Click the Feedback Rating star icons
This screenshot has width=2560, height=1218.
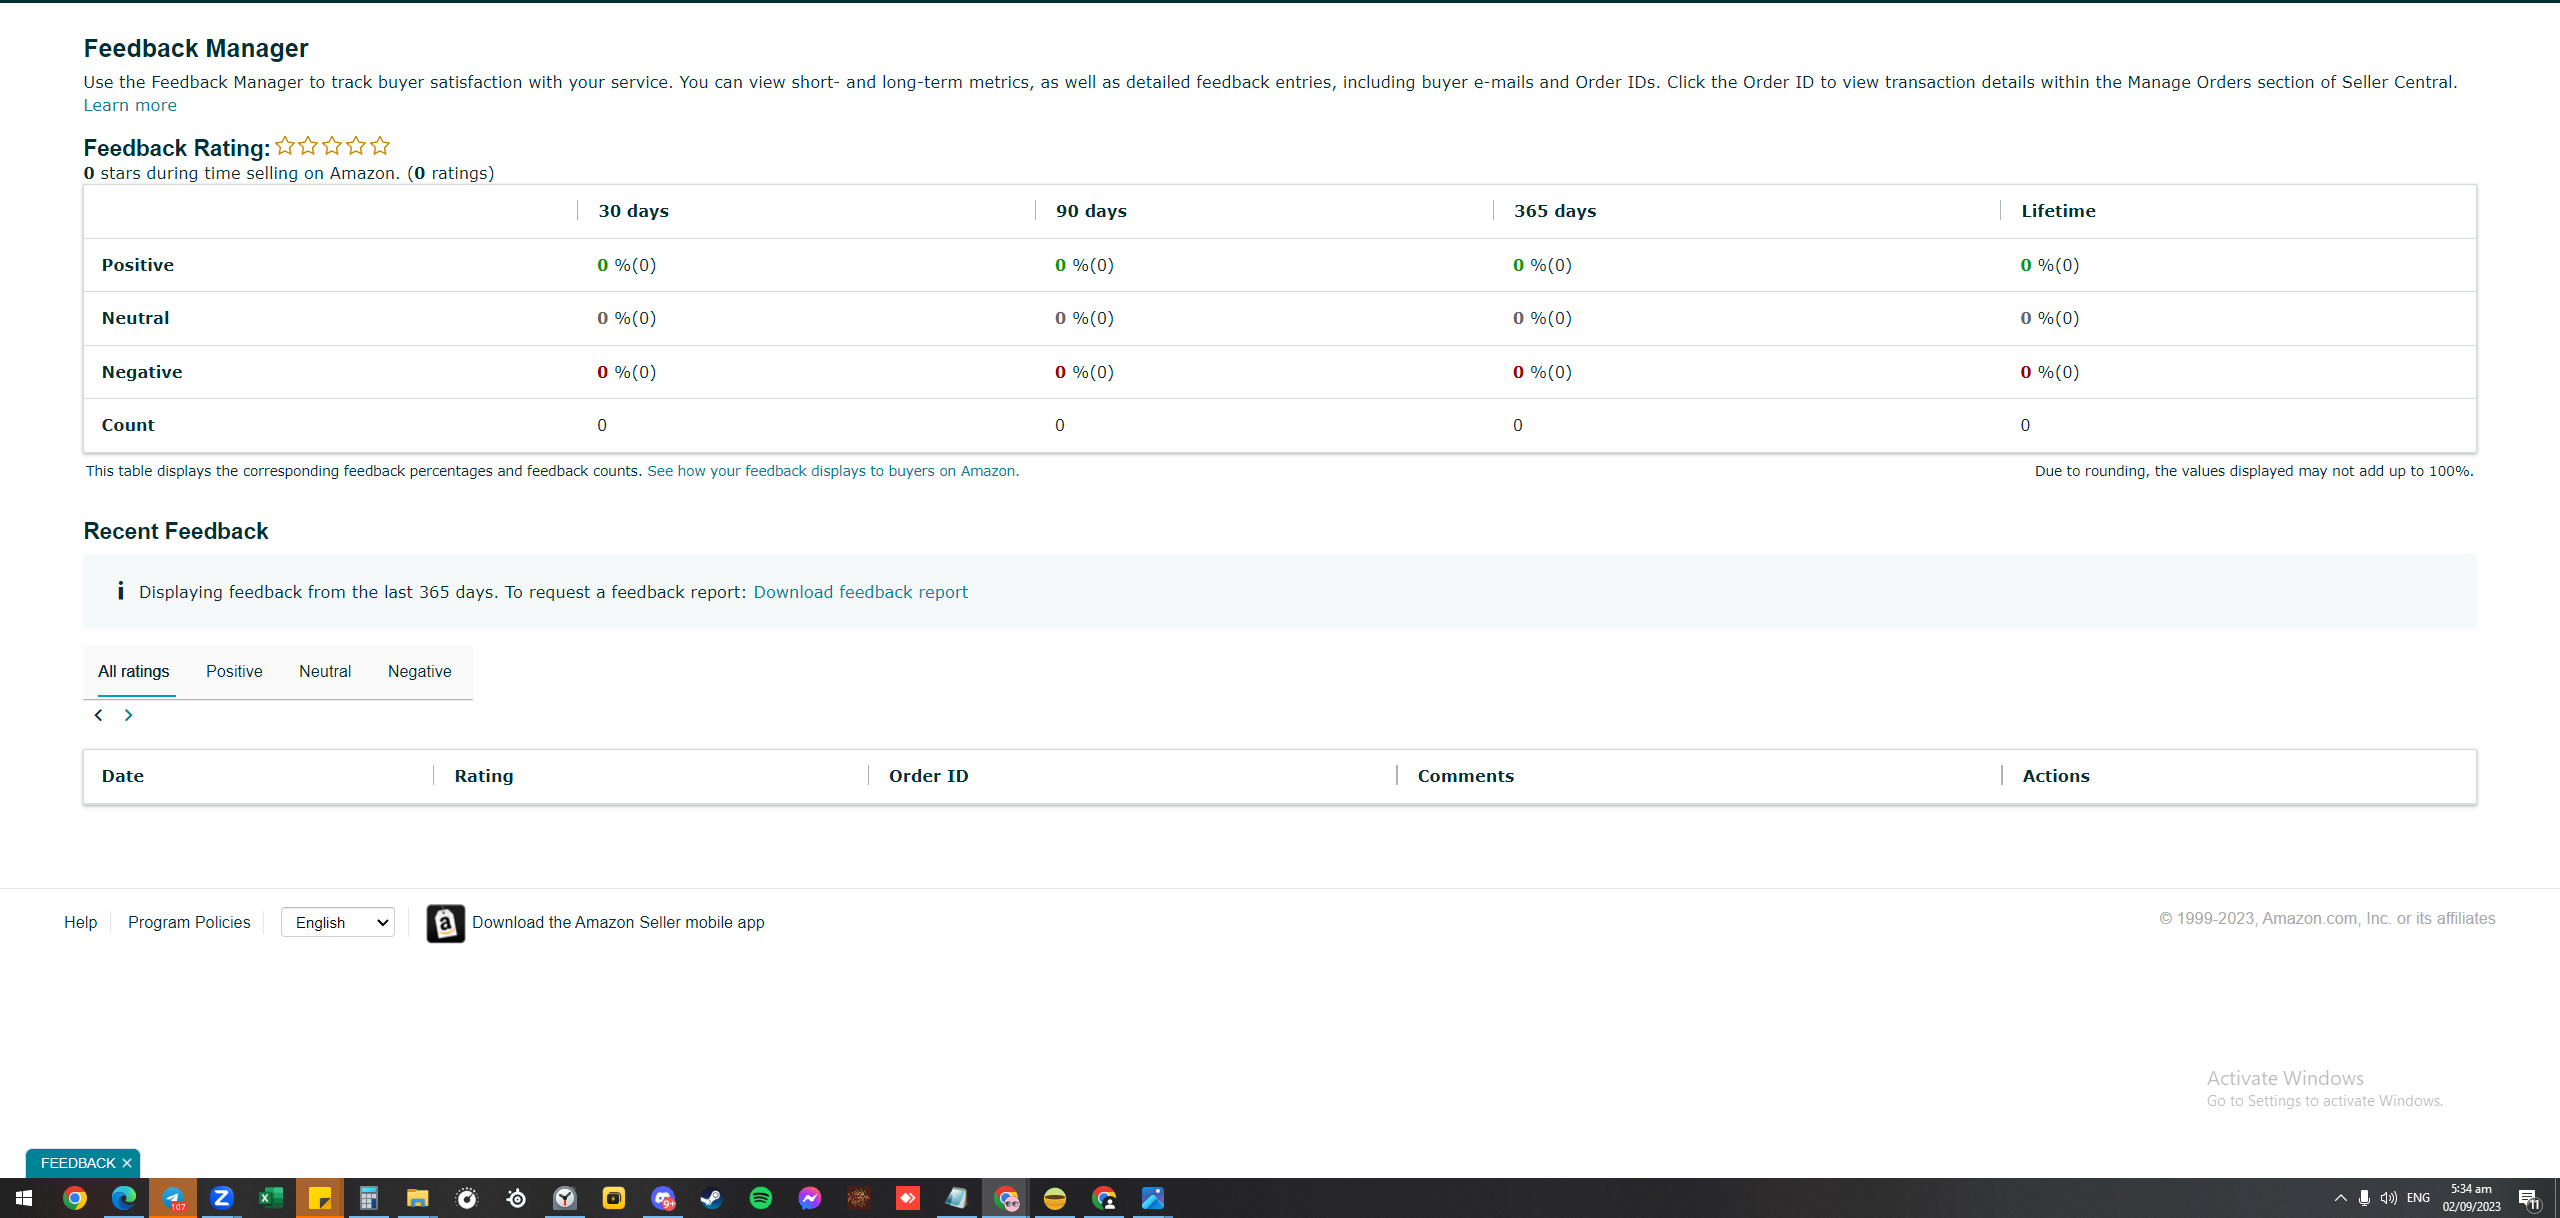point(332,146)
